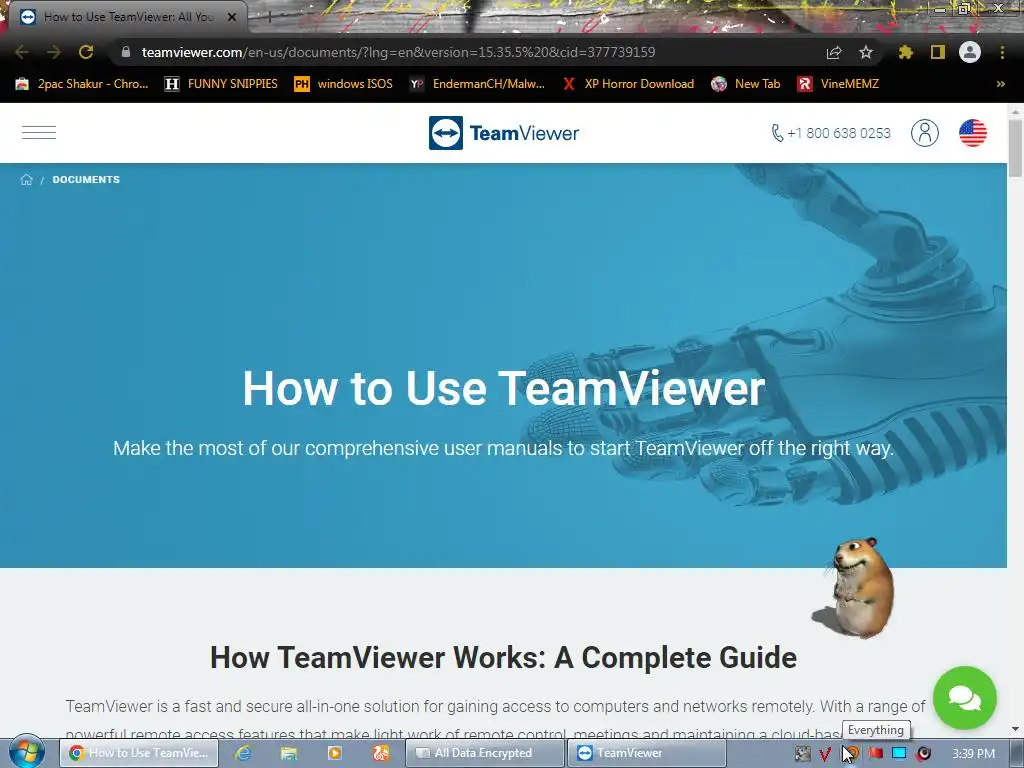The height and width of the screenshot is (768, 1024).
Task: Click the scrollbar down arrow
Action: [x=1015, y=729]
